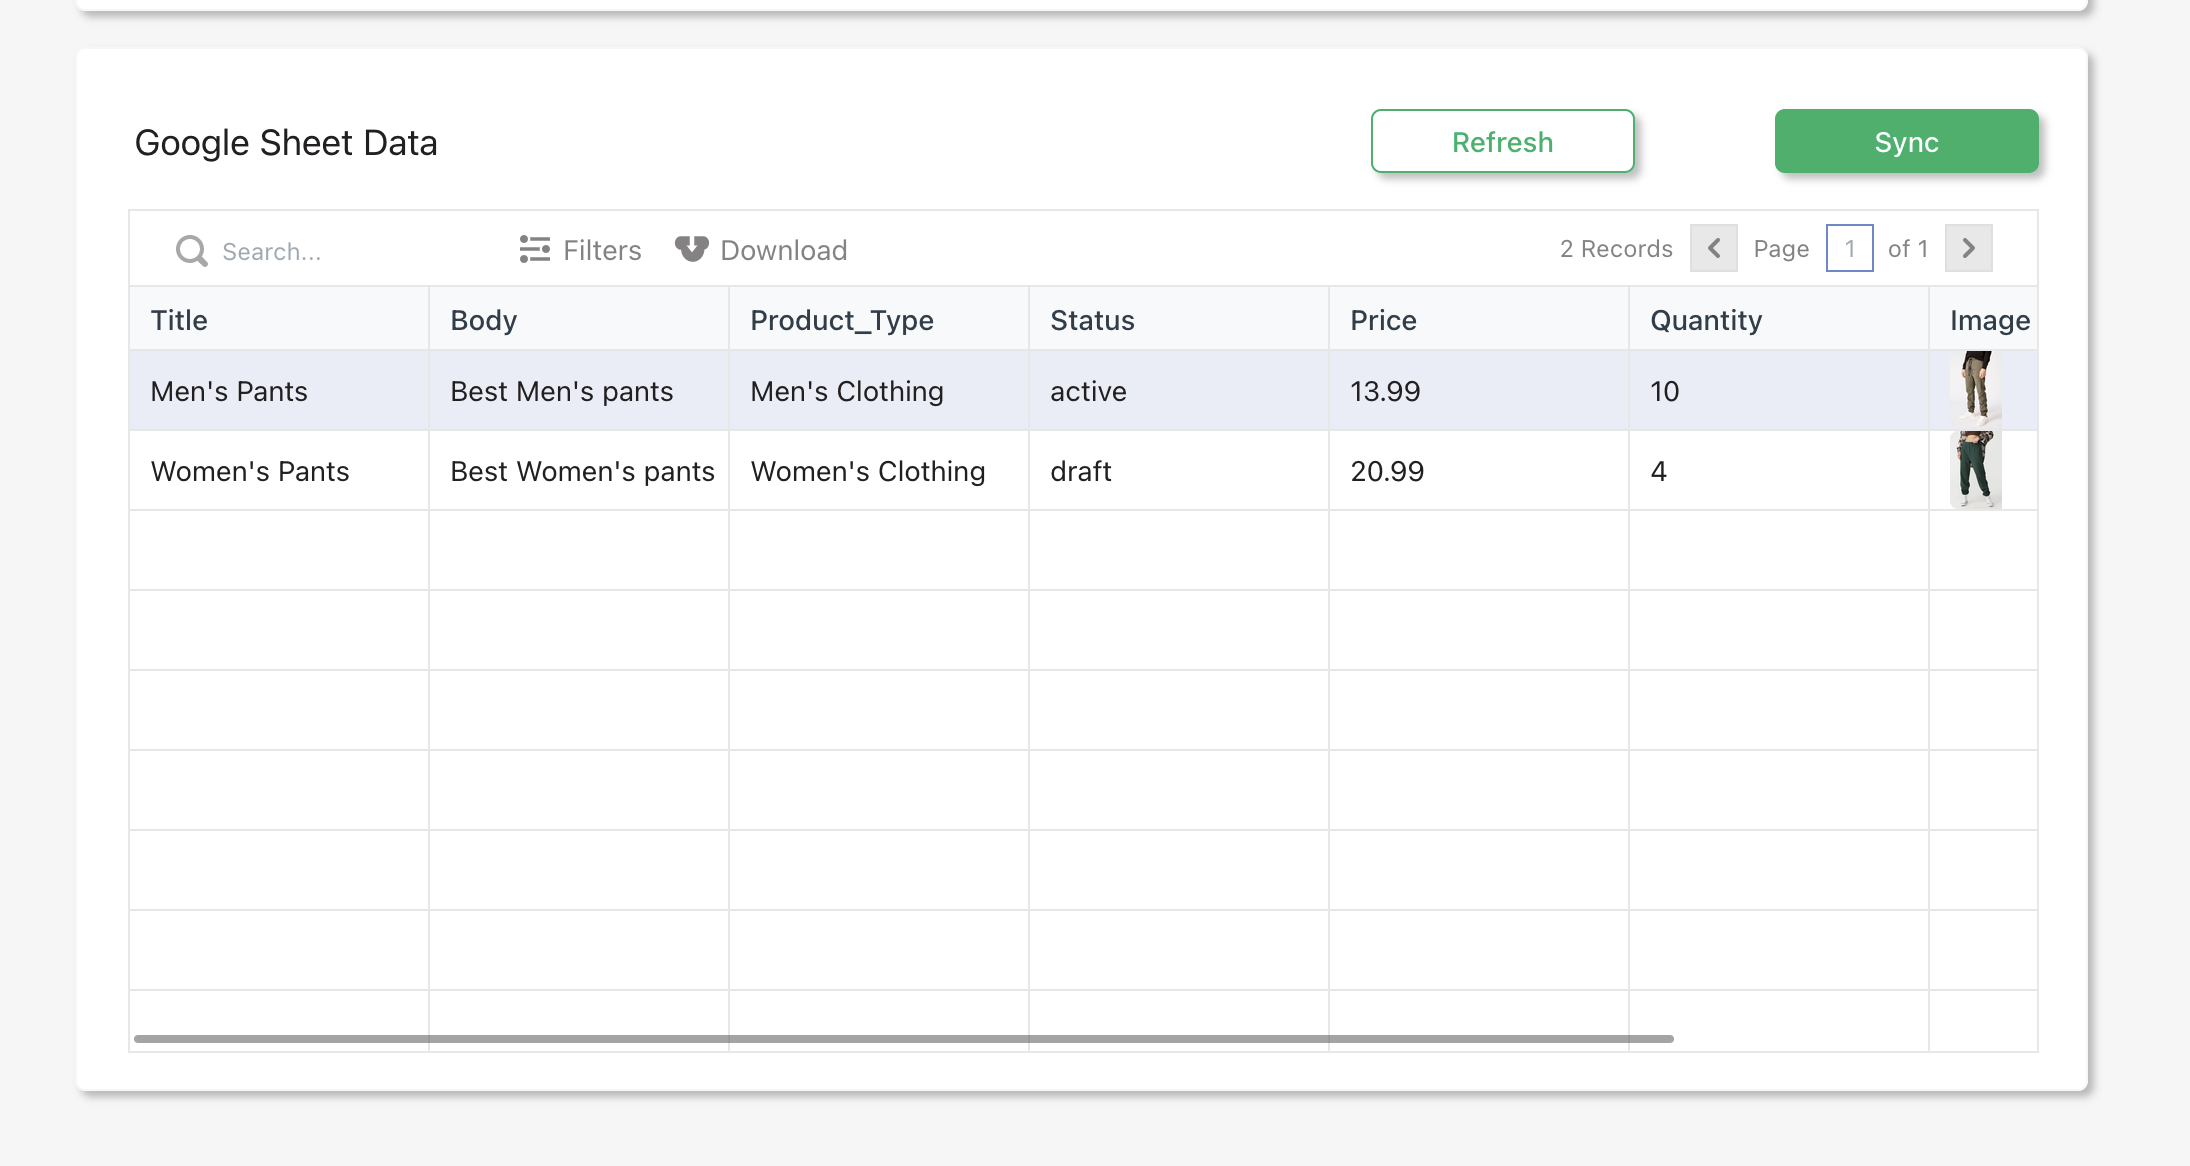Open the Women's Pants product image
Viewport: 2190px width, 1166px height.
[x=1975, y=468]
